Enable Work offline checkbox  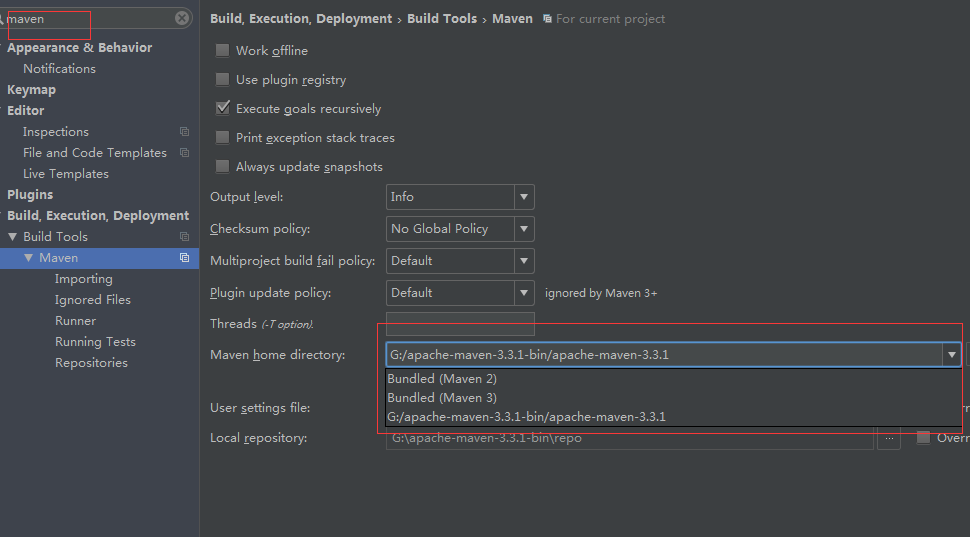(222, 51)
